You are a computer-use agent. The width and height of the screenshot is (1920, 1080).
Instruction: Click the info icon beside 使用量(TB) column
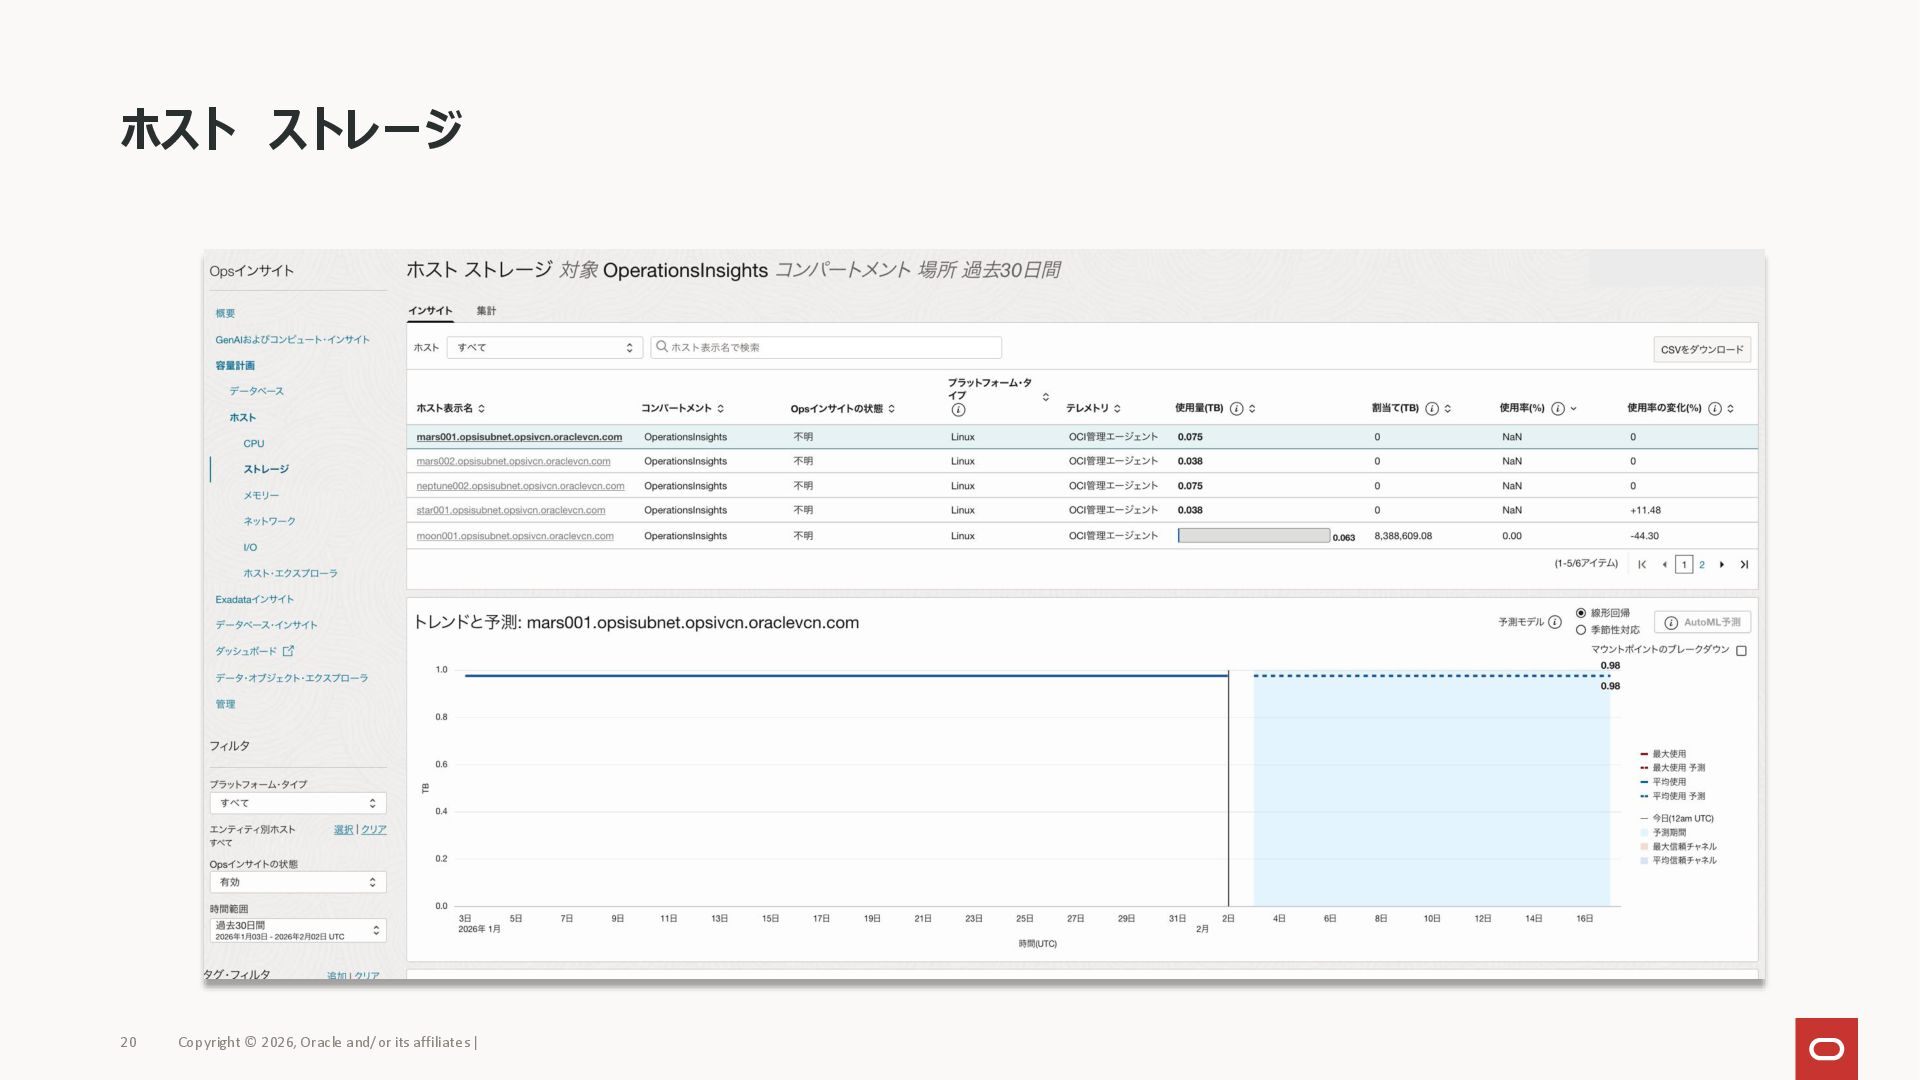coord(1237,408)
